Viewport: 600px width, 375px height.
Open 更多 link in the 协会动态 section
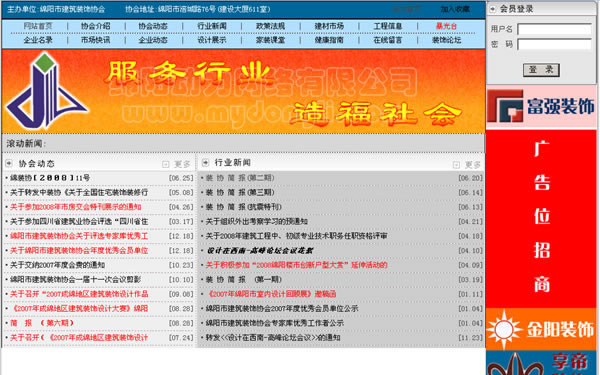[x=182, y=164]
